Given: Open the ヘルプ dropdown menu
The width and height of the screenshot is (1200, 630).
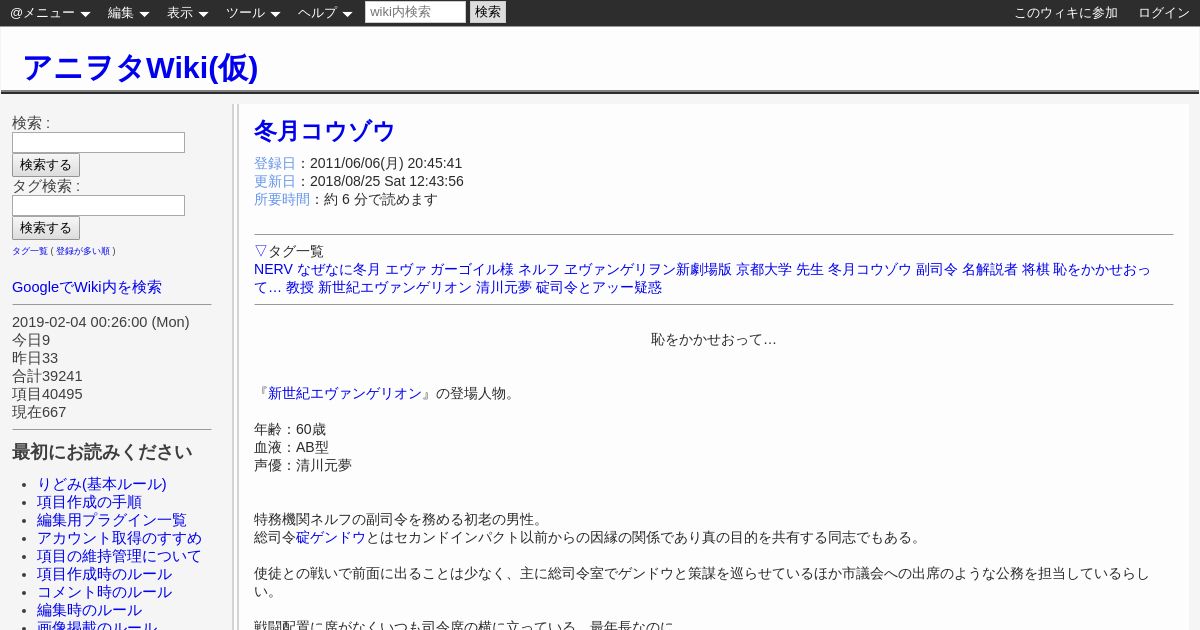Looking at the screenshot, I should tap(325, 13).
